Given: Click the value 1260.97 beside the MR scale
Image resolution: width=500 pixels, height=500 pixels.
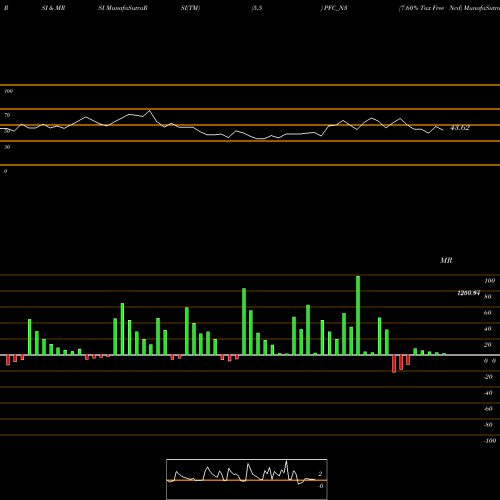Looking at the screenshot, I should point(469,293).
